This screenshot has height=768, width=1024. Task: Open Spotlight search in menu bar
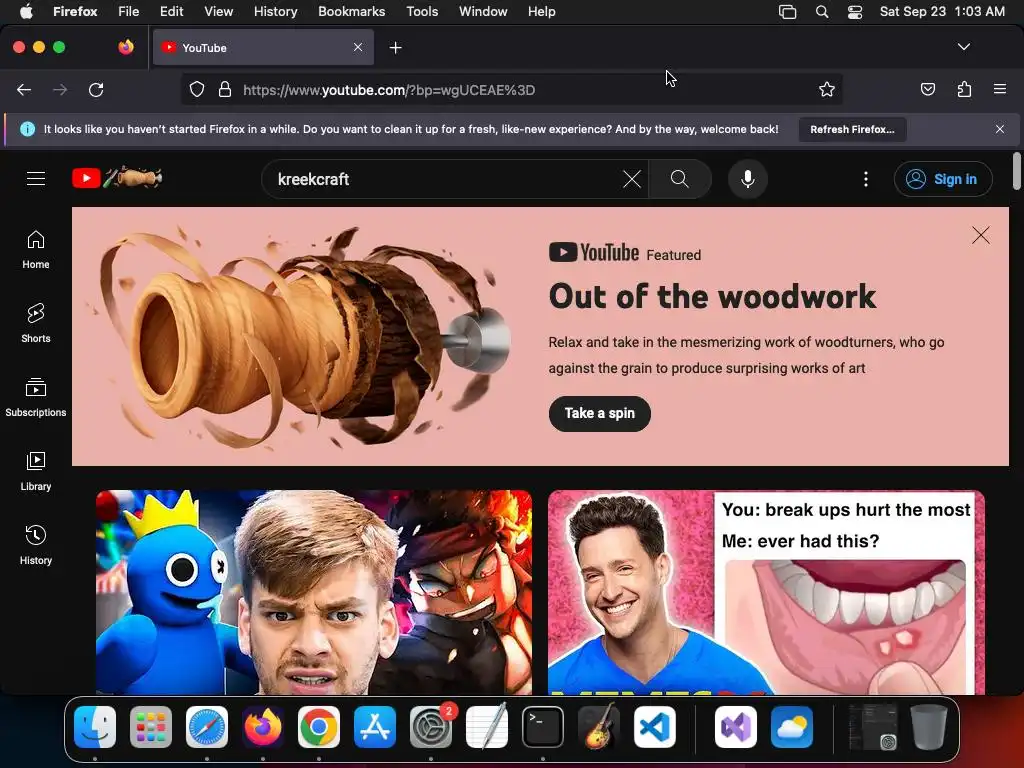[822, 12]
